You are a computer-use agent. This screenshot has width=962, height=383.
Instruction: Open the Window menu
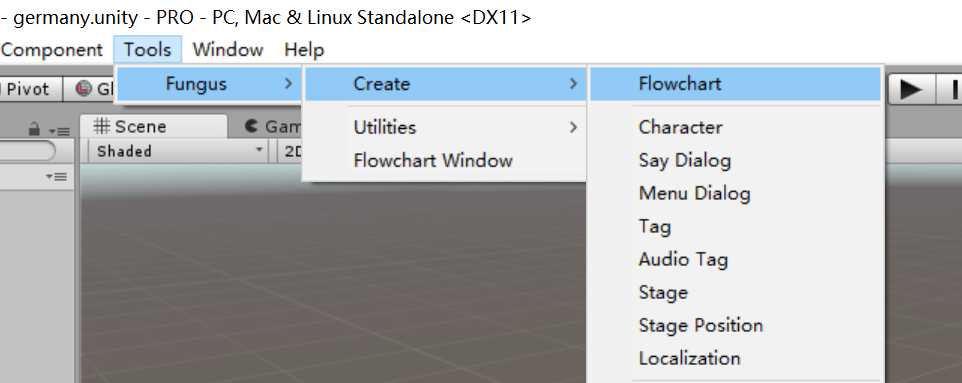point(228,50)
